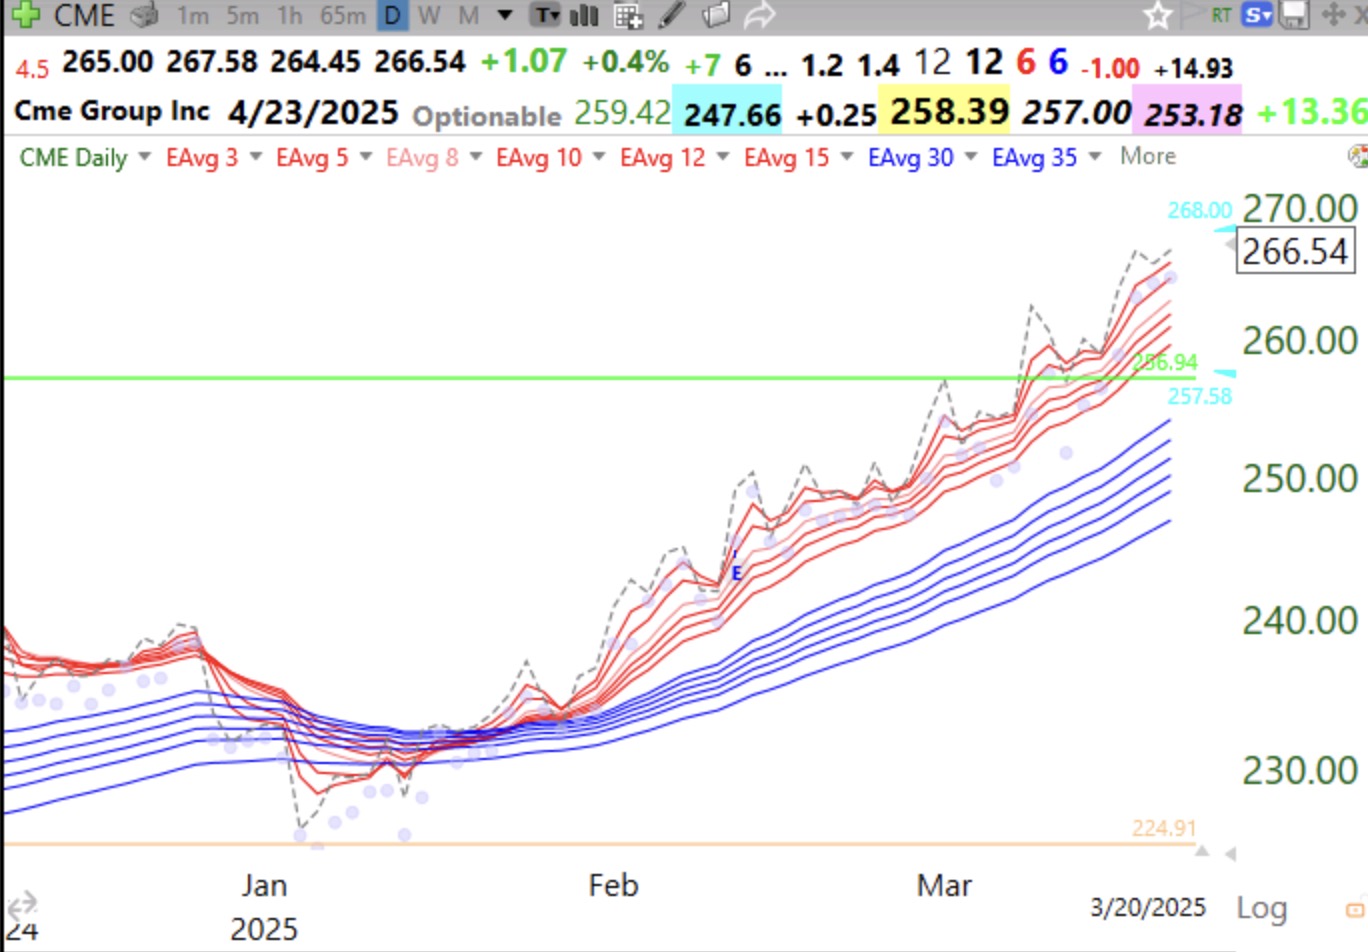Expand the blue S dropdown menu
1368x952 pixels.
(x=1258, y=15)
